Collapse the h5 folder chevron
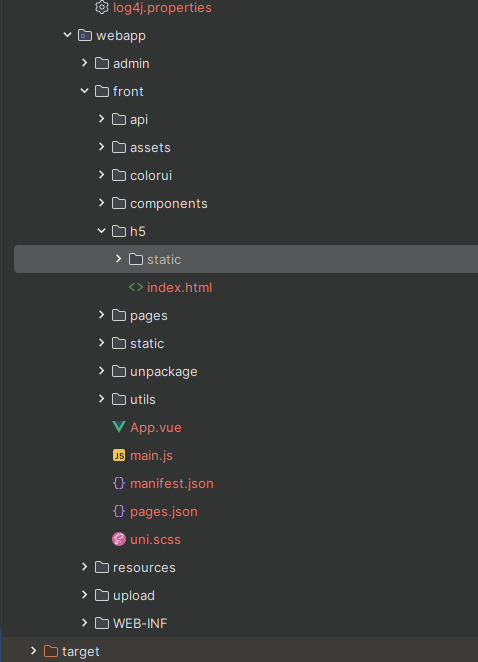This screenshot has height=662, width=478. (101, 231)
